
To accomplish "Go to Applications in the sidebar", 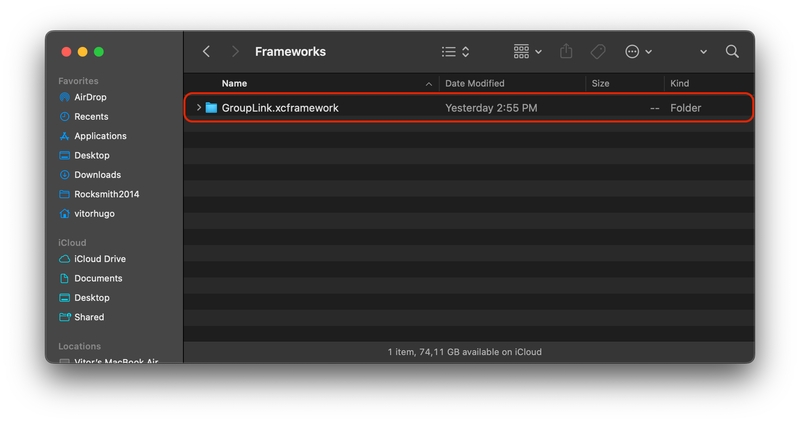I will pyautogui.click(x=100, y=136).
